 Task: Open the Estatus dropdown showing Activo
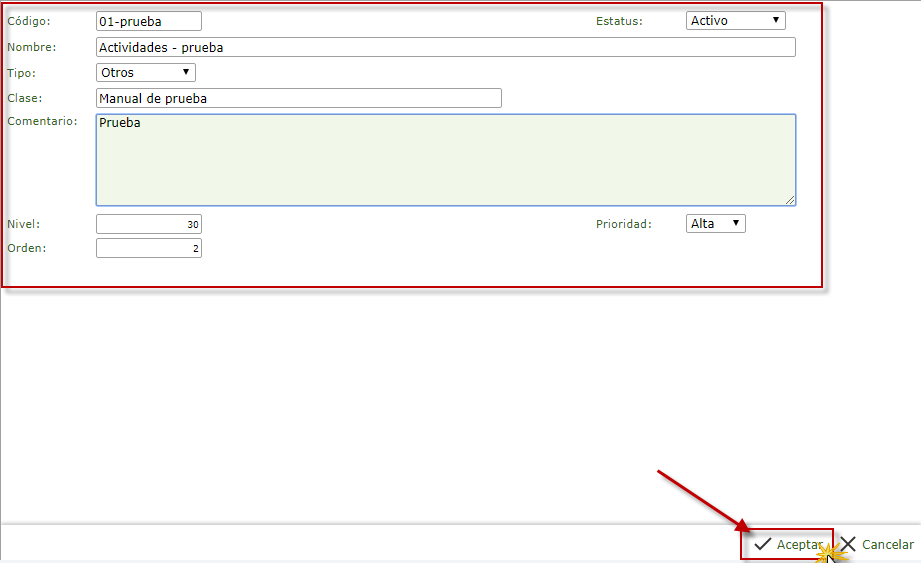tap(735, 21)
